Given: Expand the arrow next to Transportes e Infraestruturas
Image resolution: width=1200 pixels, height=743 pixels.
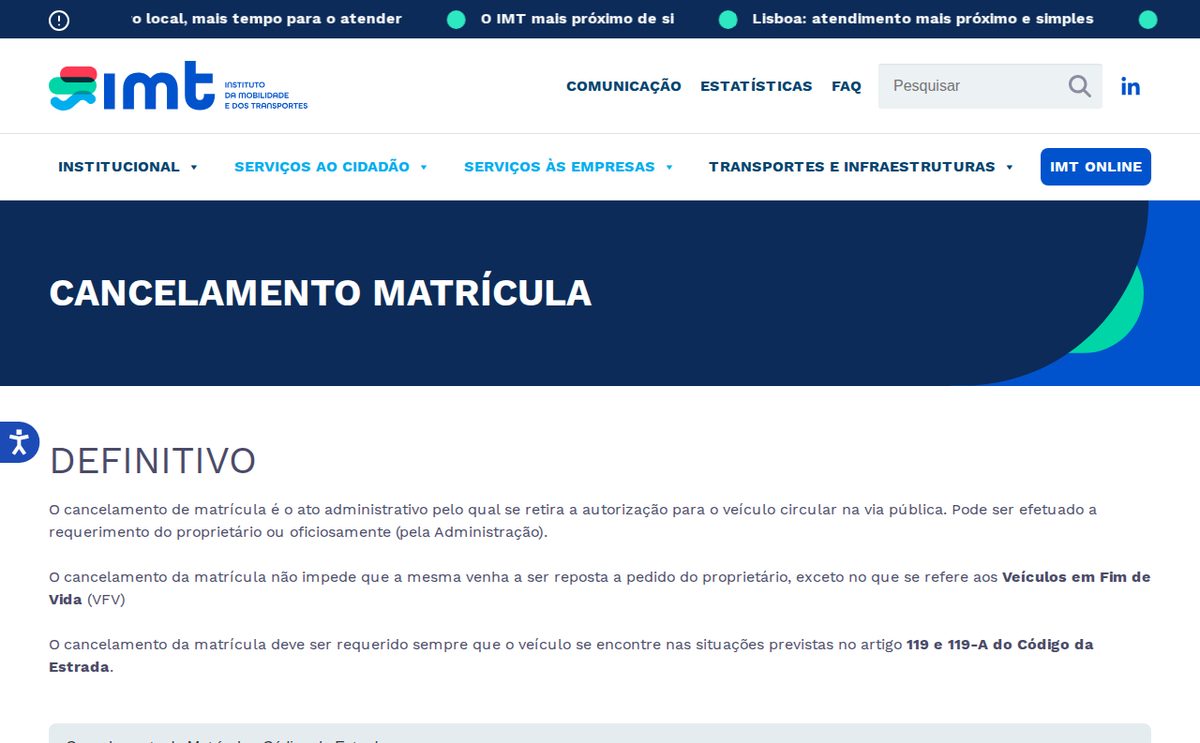Looking at the screenshot, I should [x=1010, y=167].
